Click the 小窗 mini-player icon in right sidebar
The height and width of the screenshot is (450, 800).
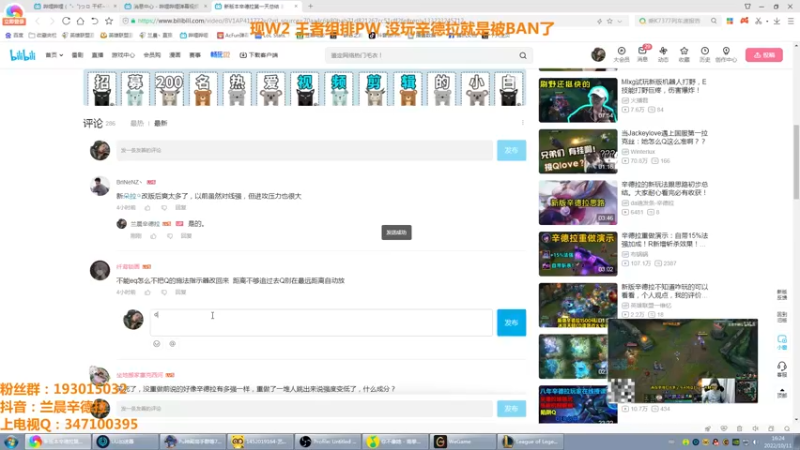[x=782, y=342]
